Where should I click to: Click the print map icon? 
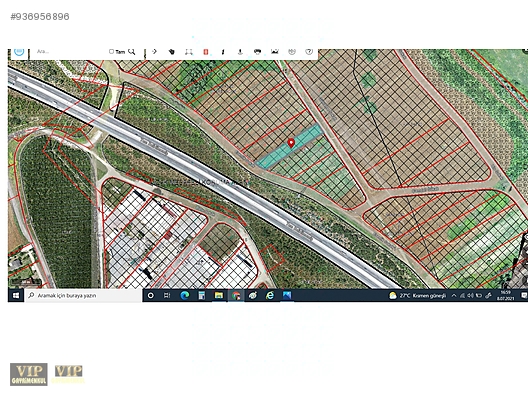[x=257, y=52]
